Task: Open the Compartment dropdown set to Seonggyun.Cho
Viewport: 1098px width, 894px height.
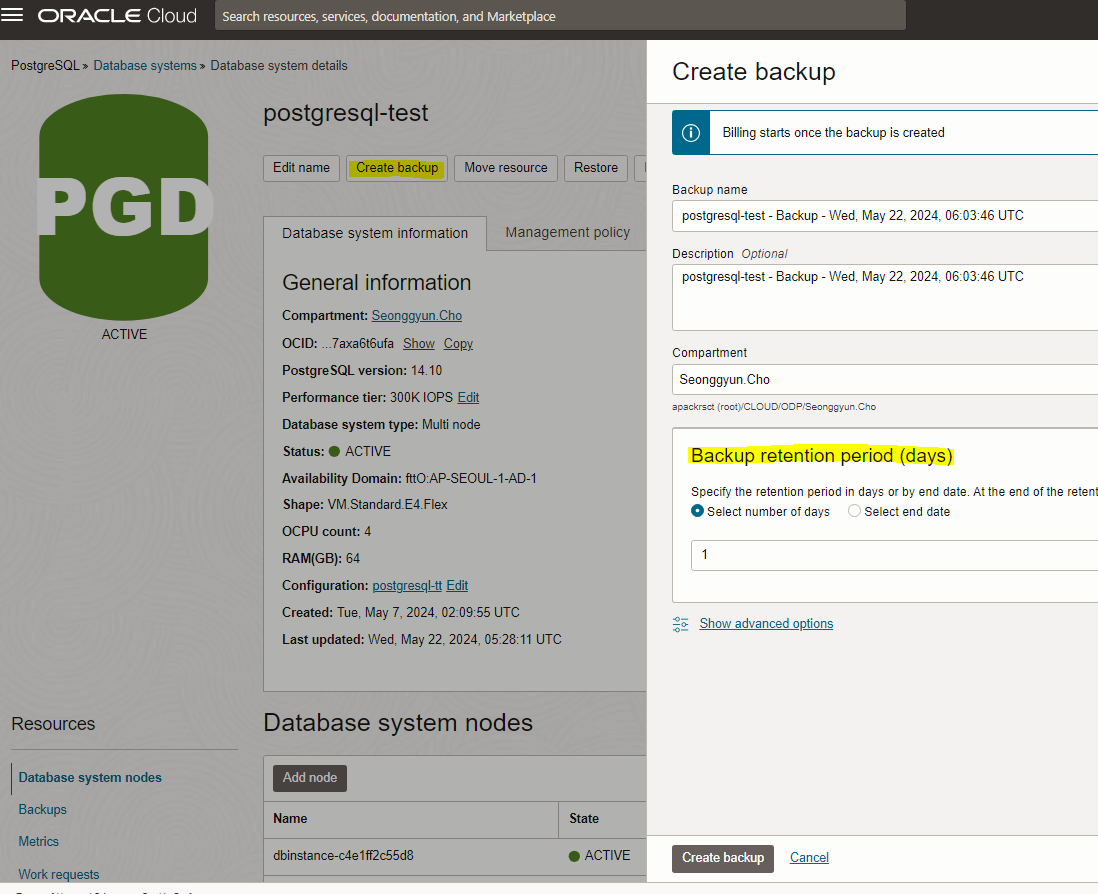Action: click(884, 379)
